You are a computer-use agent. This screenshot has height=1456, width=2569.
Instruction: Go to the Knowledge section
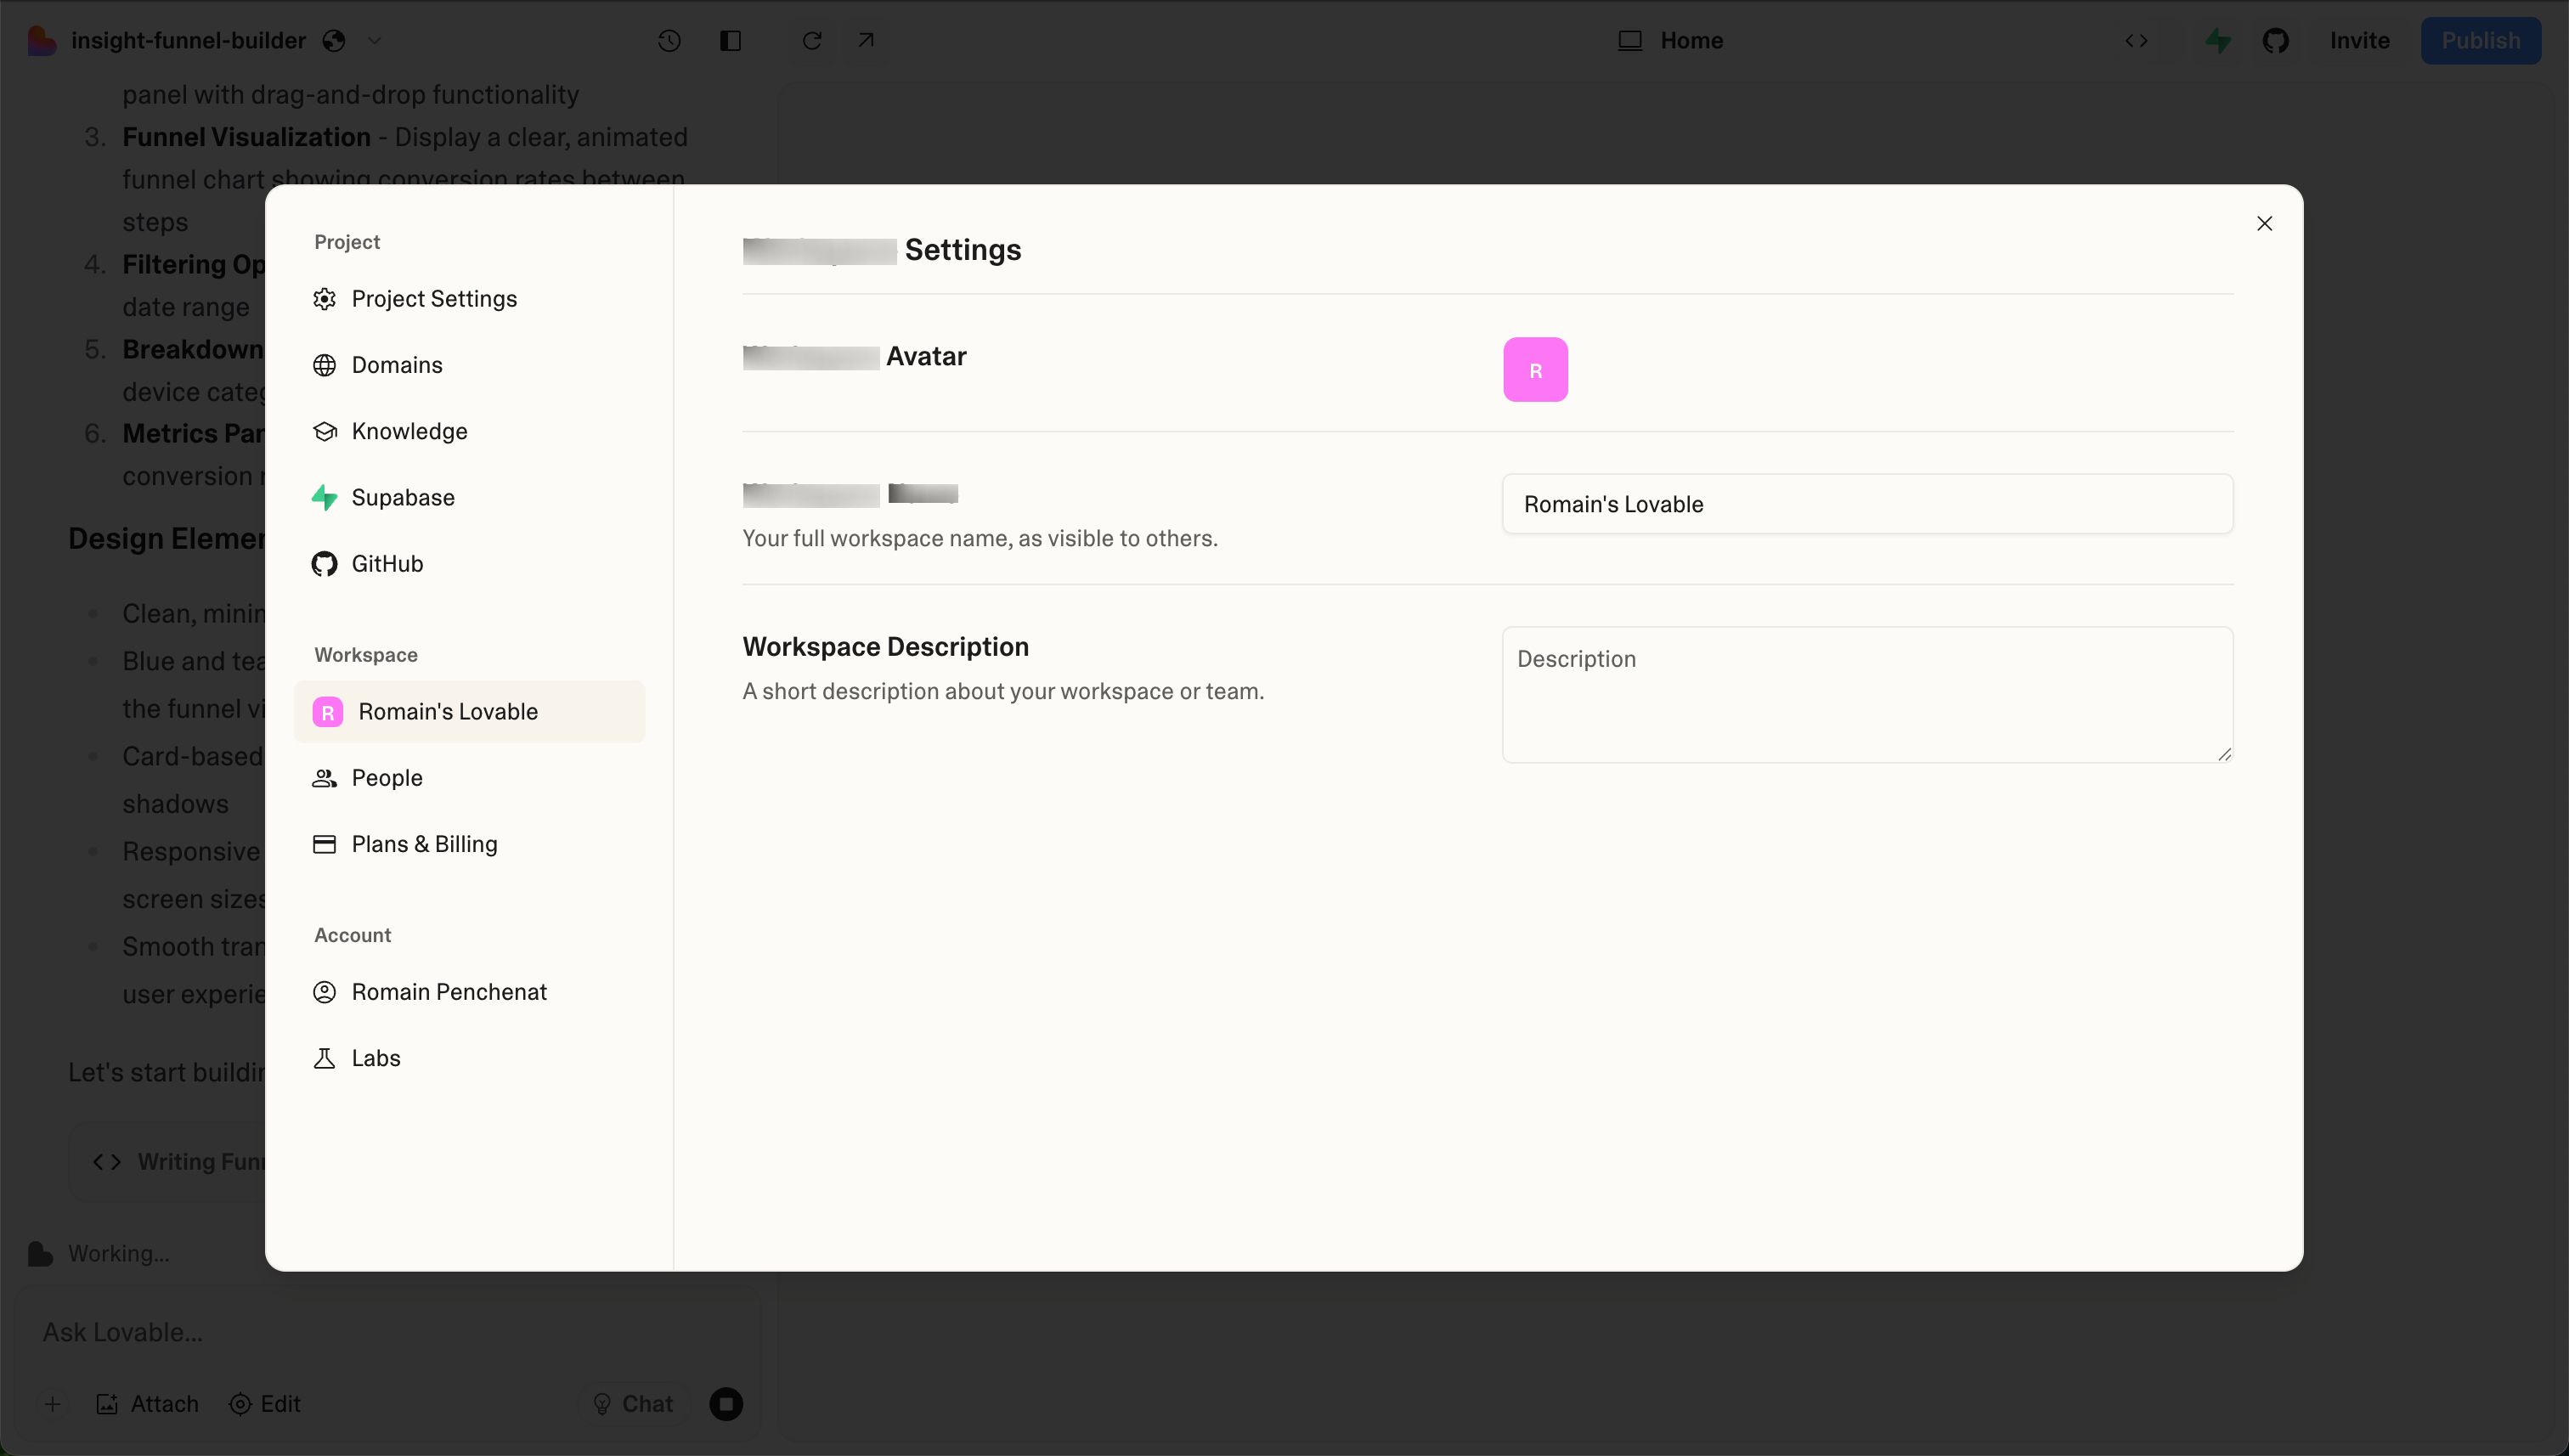pos(468,431)
